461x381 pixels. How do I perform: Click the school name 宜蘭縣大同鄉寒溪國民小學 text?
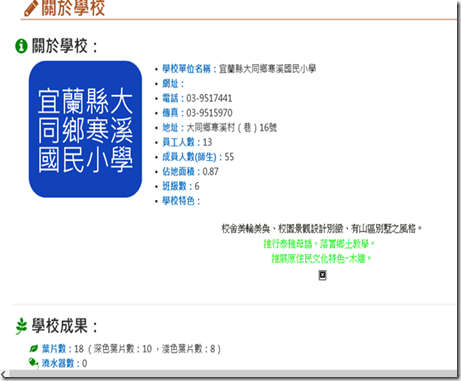click(x=267, y=69)
